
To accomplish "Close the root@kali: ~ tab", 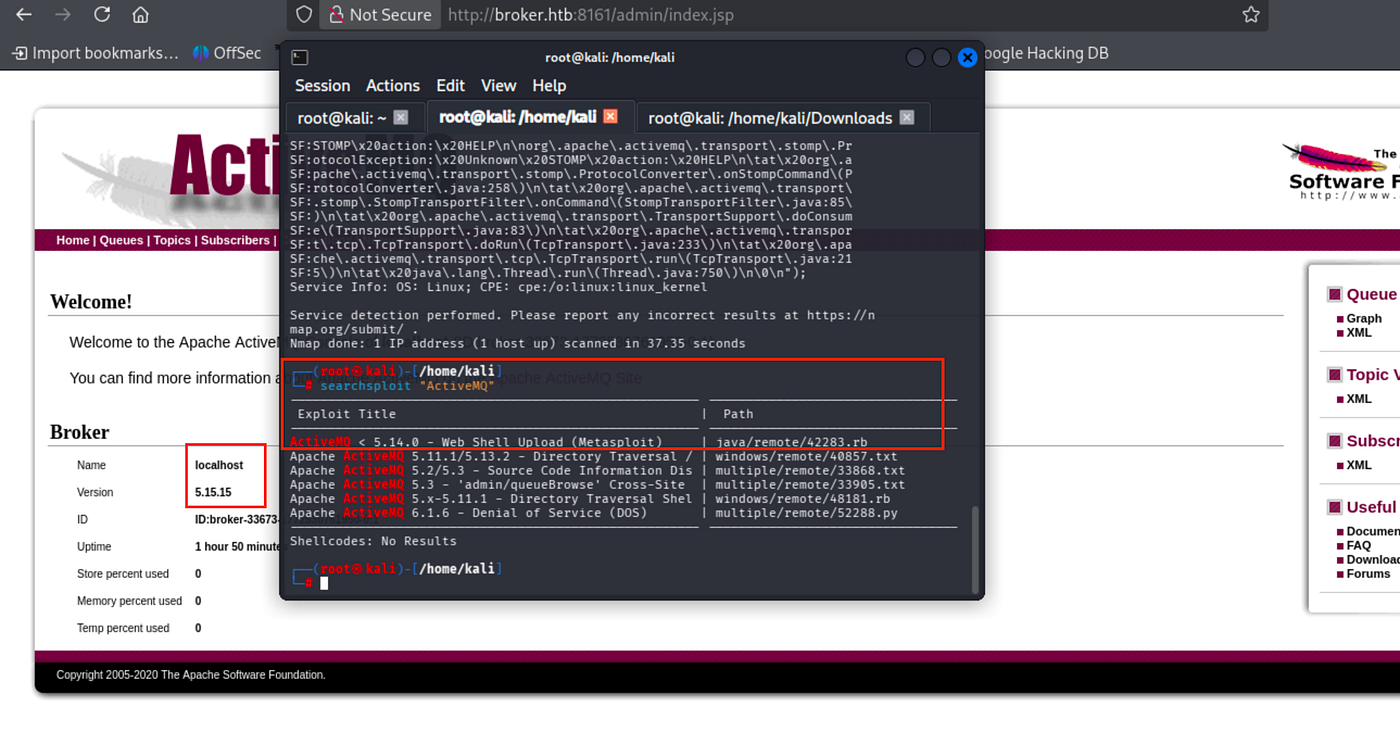I will click(401, 117).
